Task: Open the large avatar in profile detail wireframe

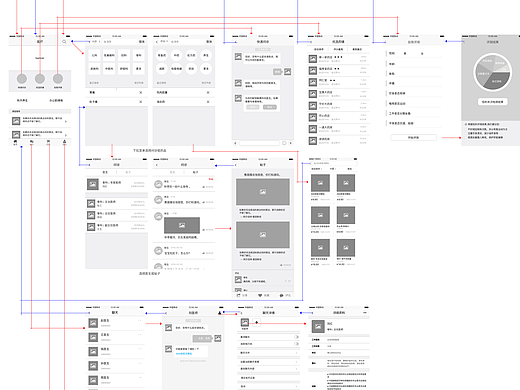Action: click(318, 327)
